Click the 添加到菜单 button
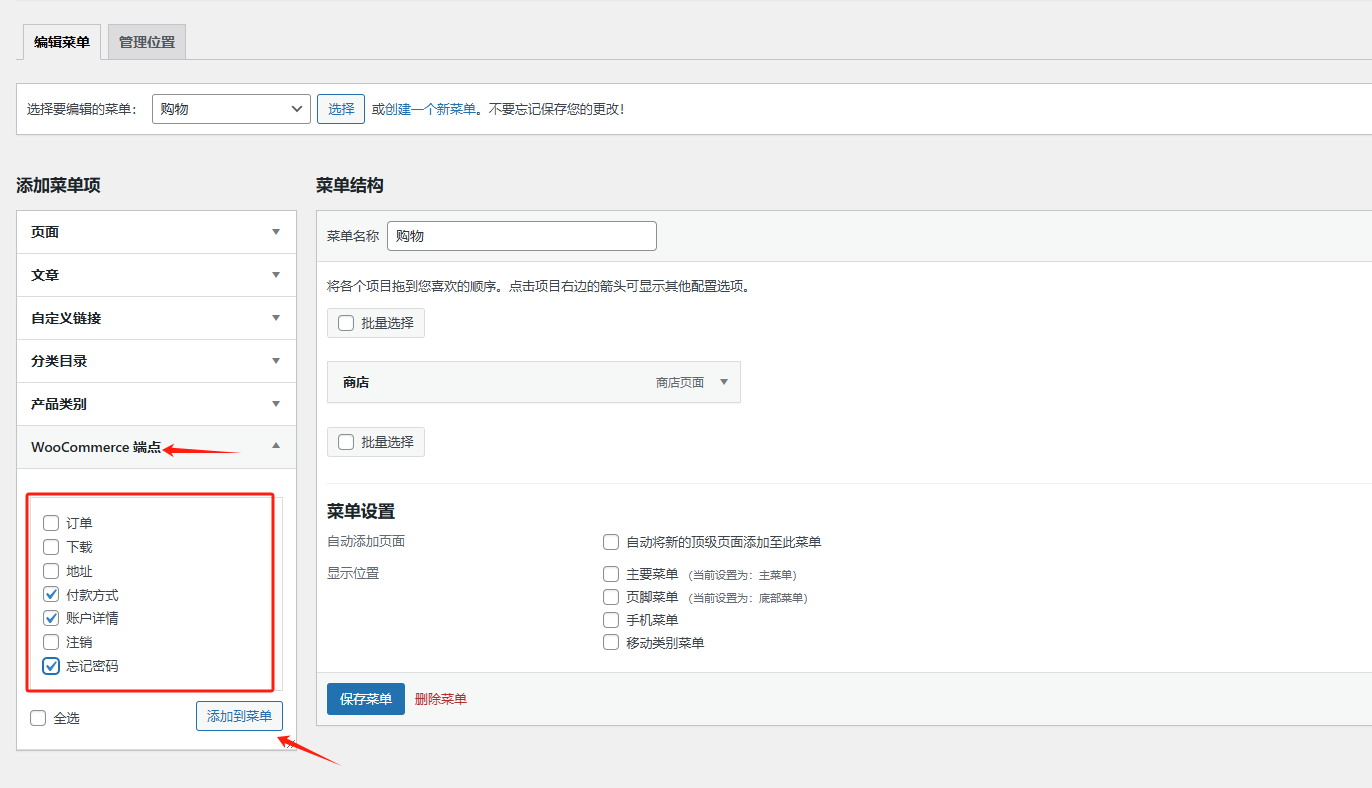Viewport: 1372px width, 788px height. tap(239, 716)
